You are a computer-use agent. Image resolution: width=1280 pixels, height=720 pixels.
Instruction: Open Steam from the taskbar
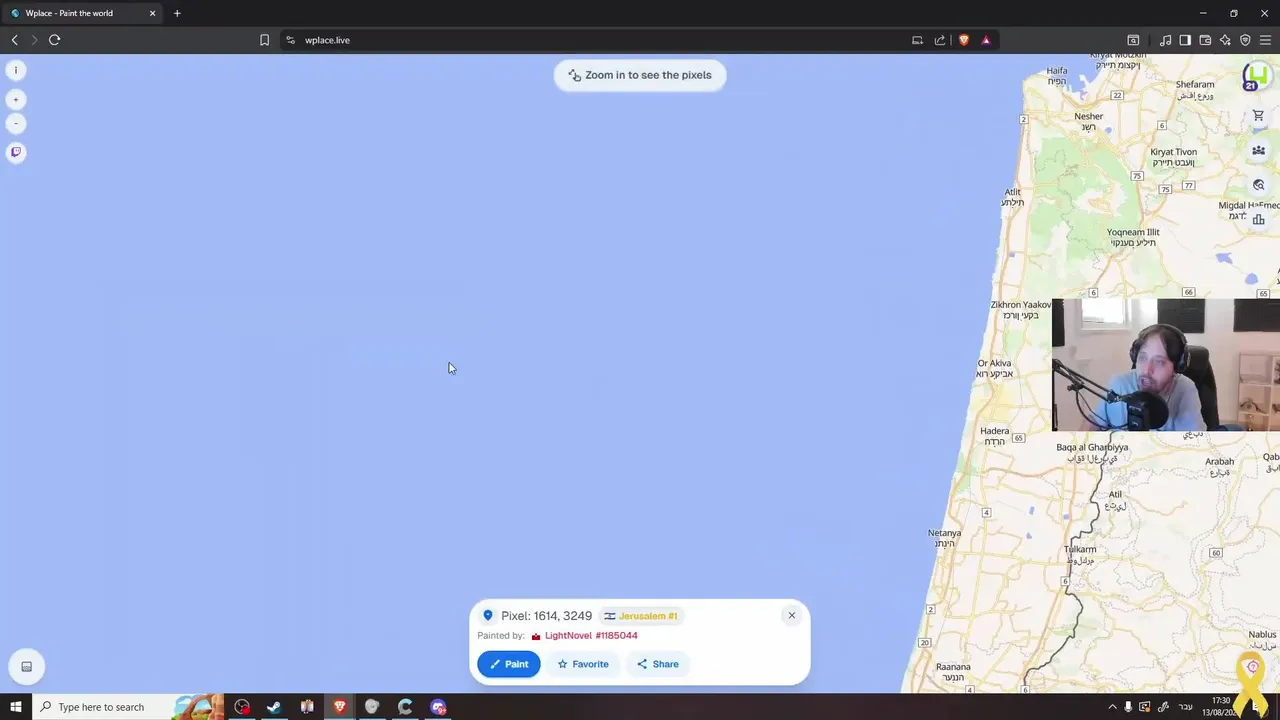(x=274, y=707)
